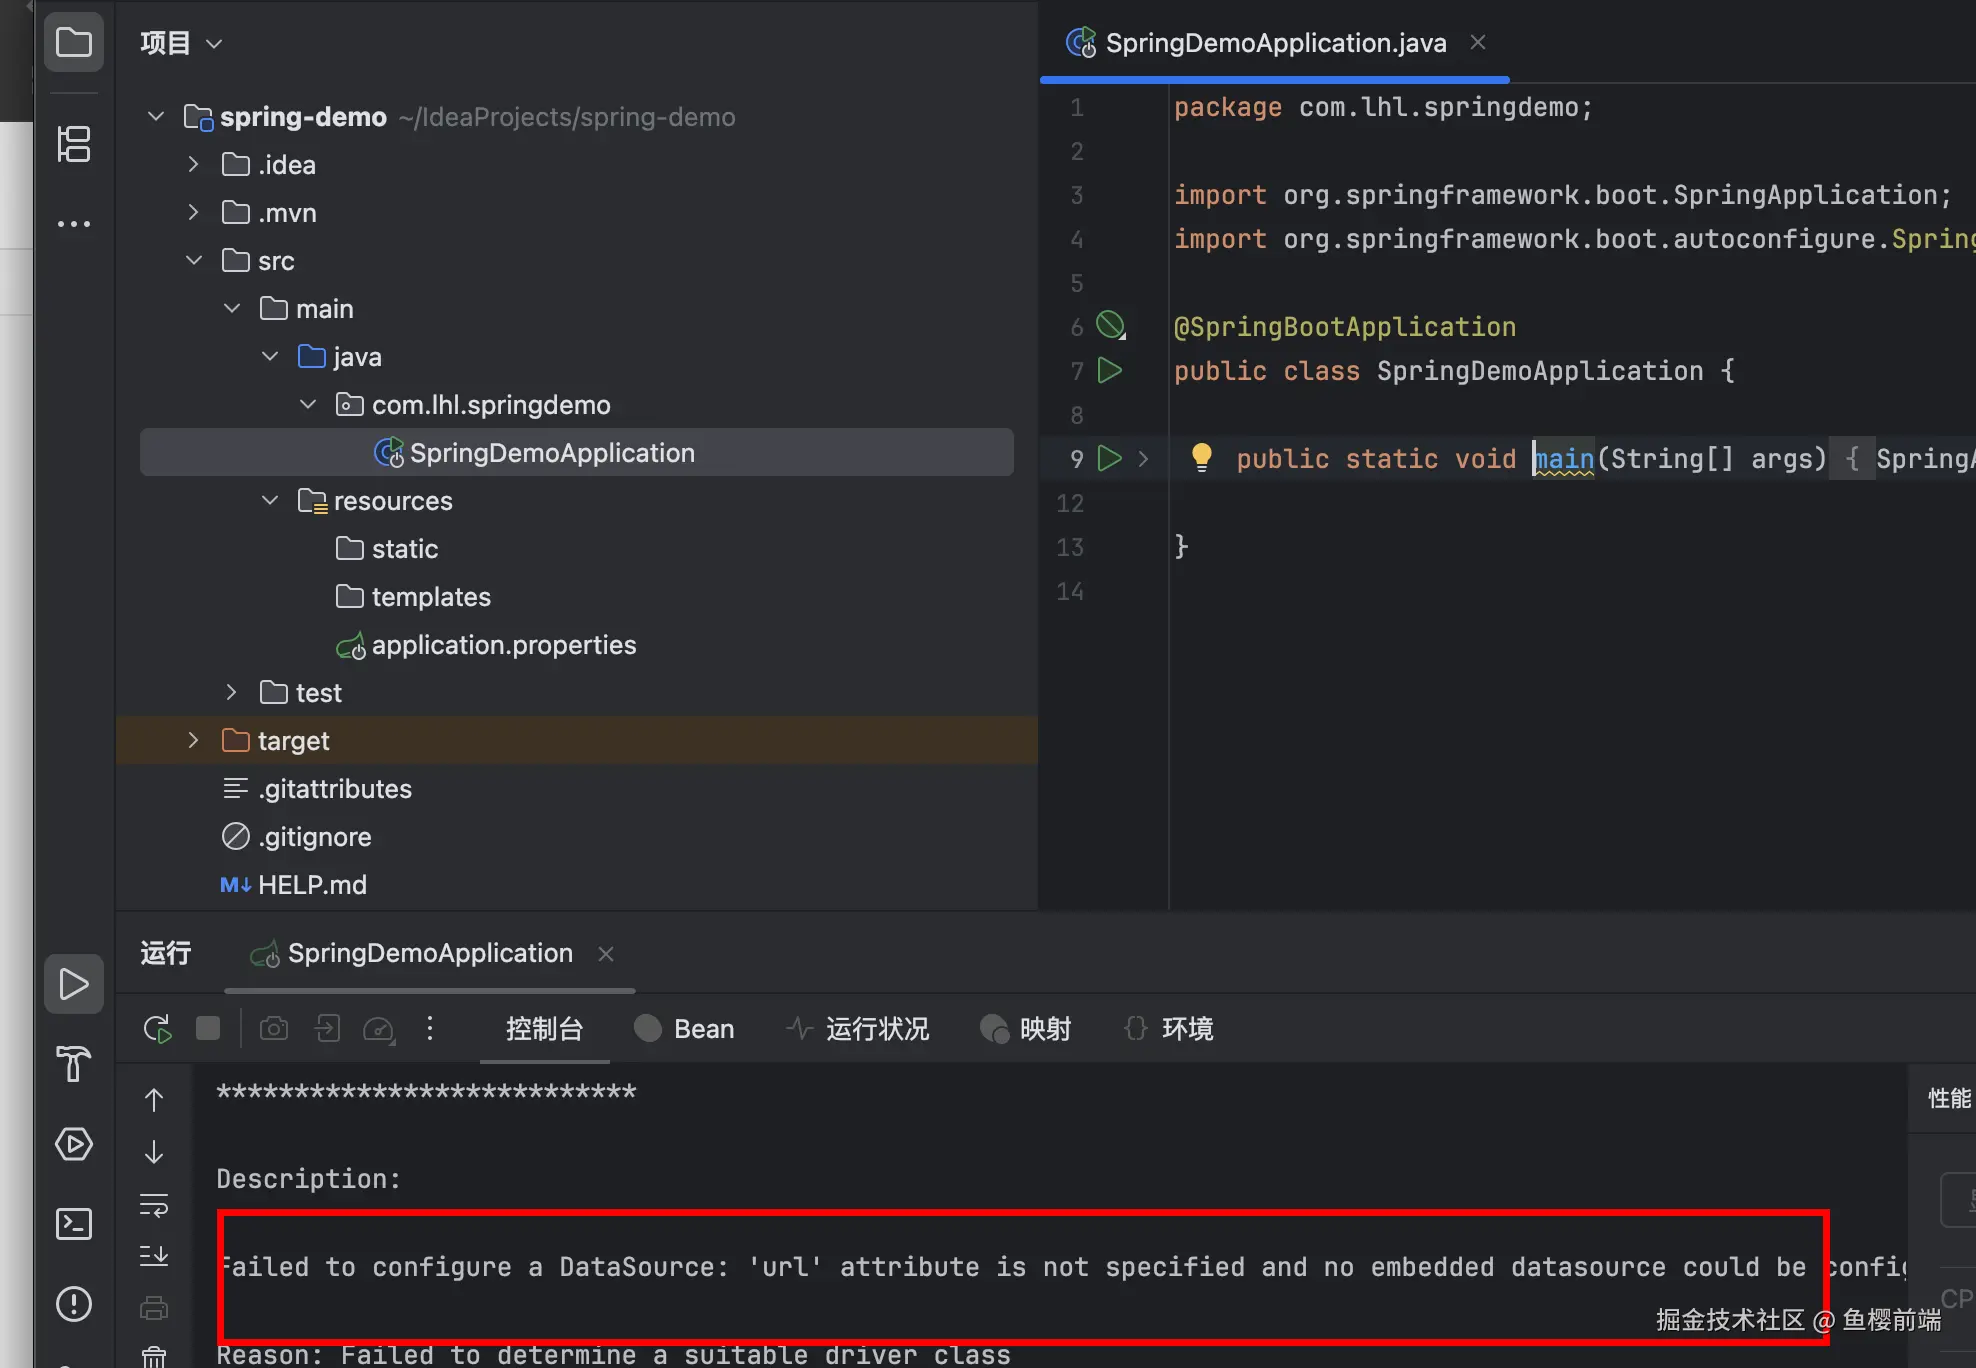1976x1368 pixels.
Task: Click the yellow intention lightbulb icon
Action: (x=1202, y=458)
